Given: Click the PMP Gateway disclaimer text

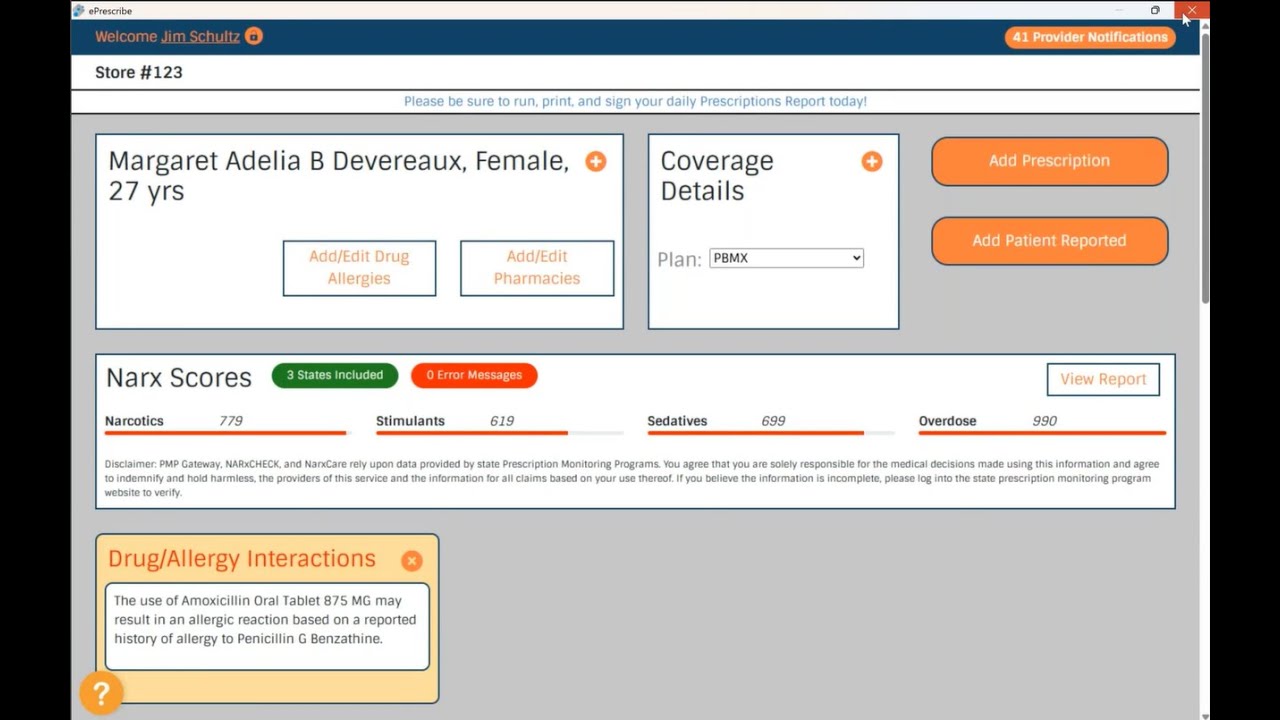Looking at the screenshot, I should (x=633, y=478).
